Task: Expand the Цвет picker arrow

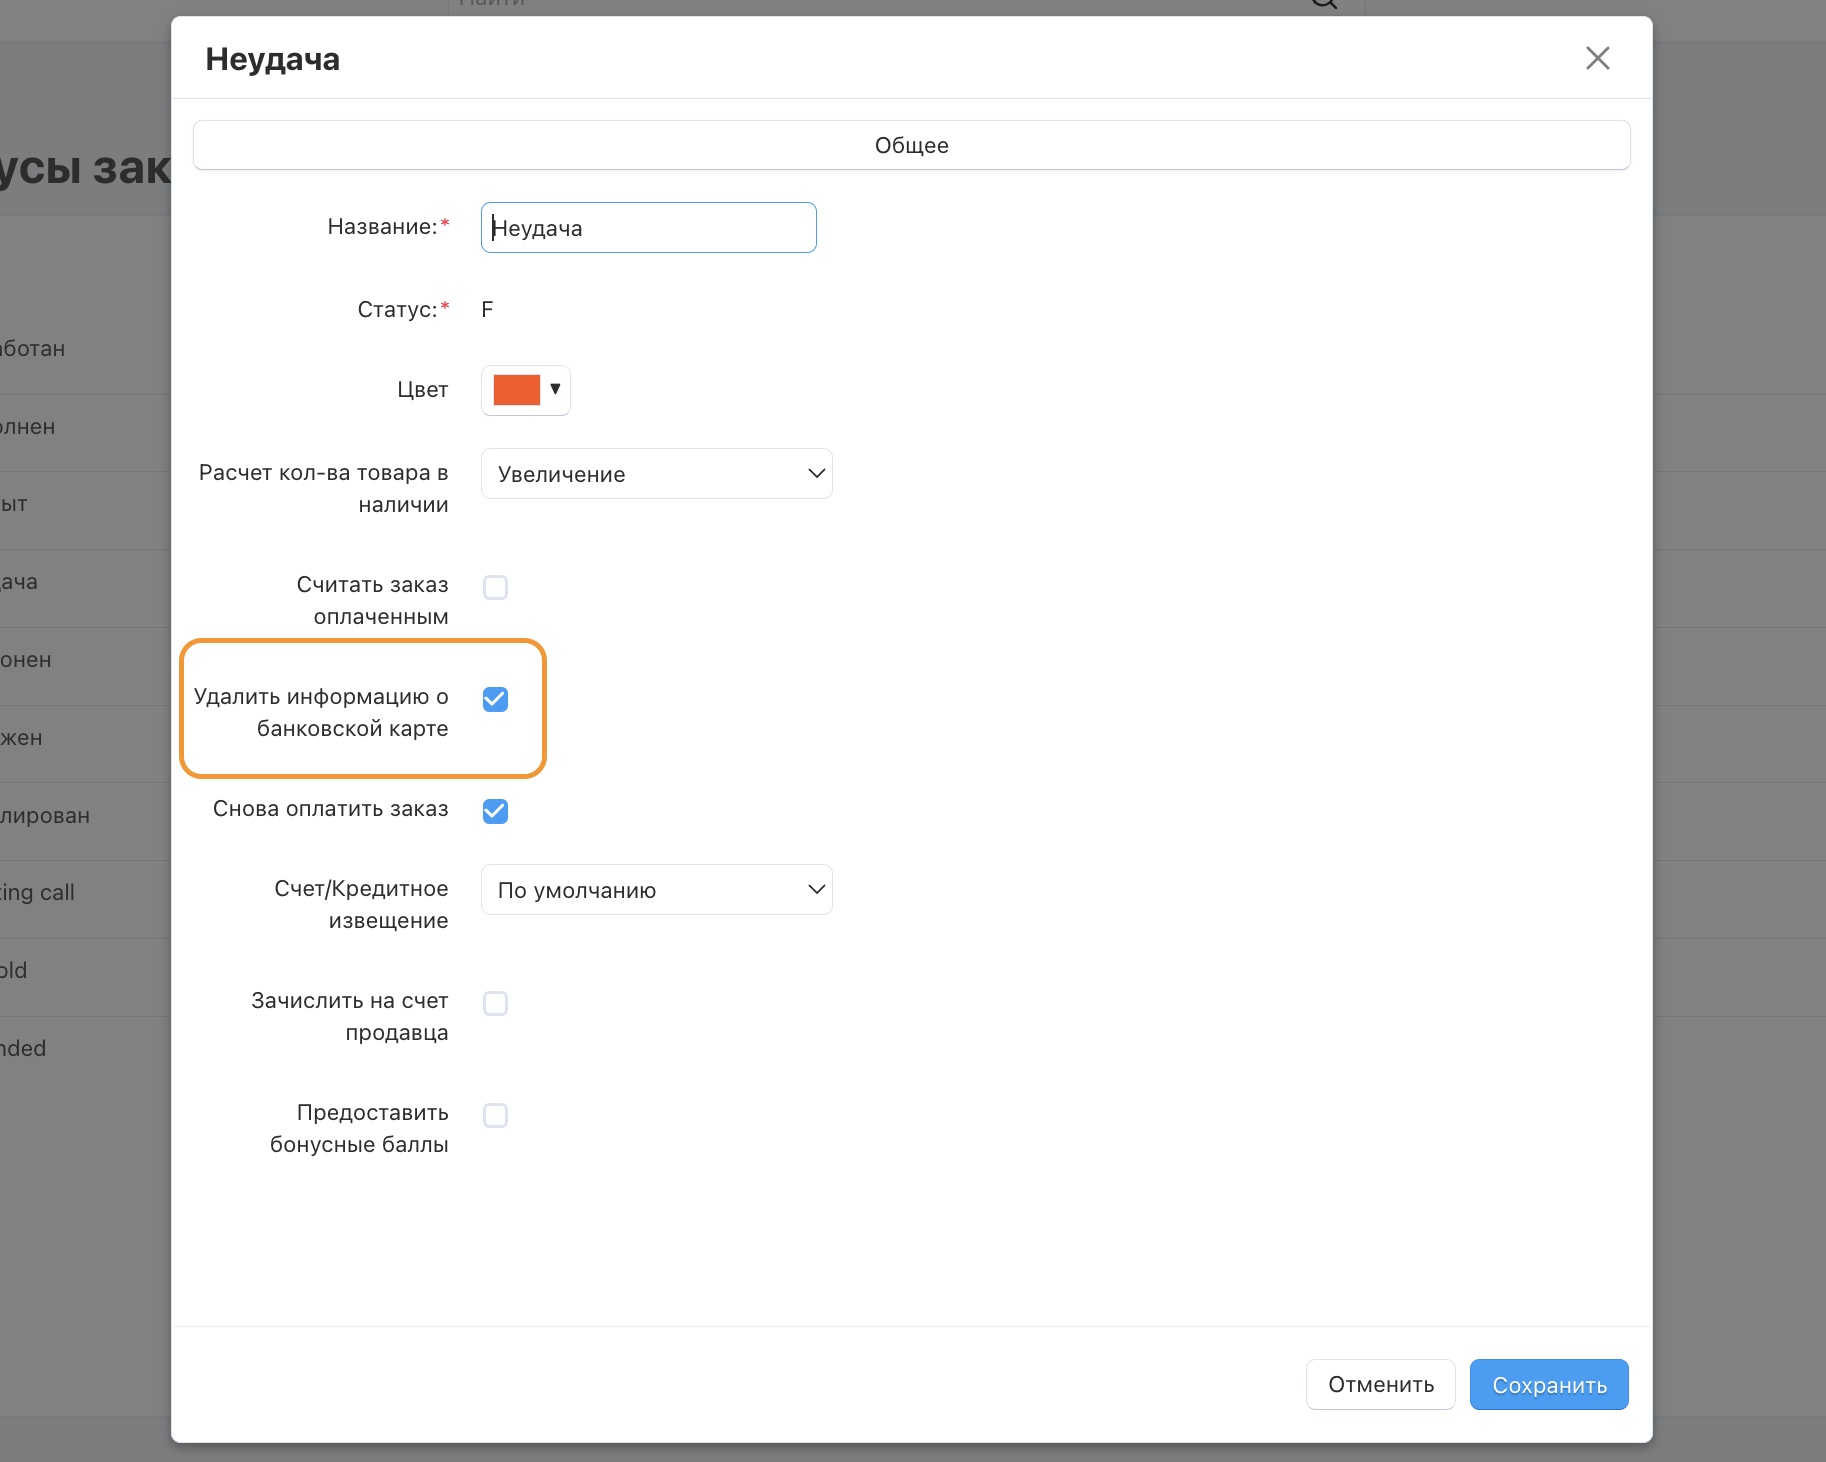Action: click(x=555, y=389)
